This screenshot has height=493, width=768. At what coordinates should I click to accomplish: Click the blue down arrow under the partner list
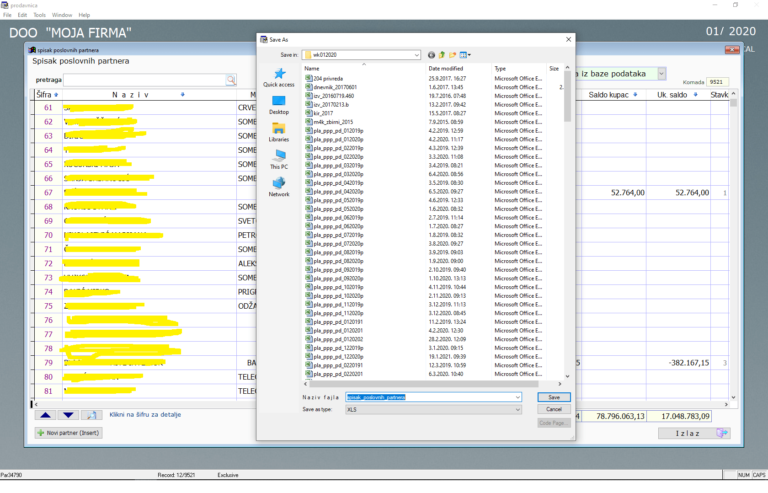click(68, 415)
